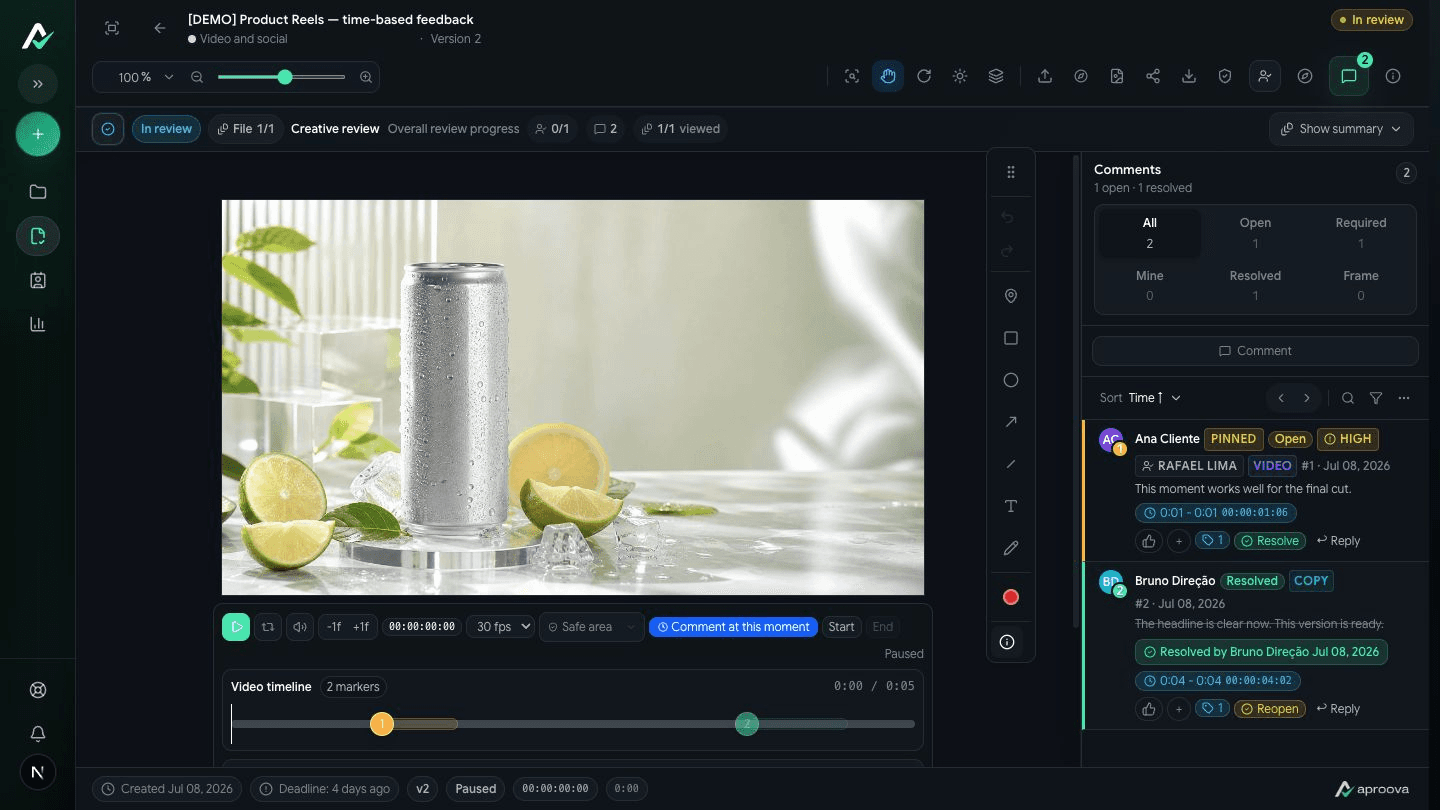Click the Comment button in comments panel
This screenshot has width=1440, height=810.
(x=1255, y=351)
